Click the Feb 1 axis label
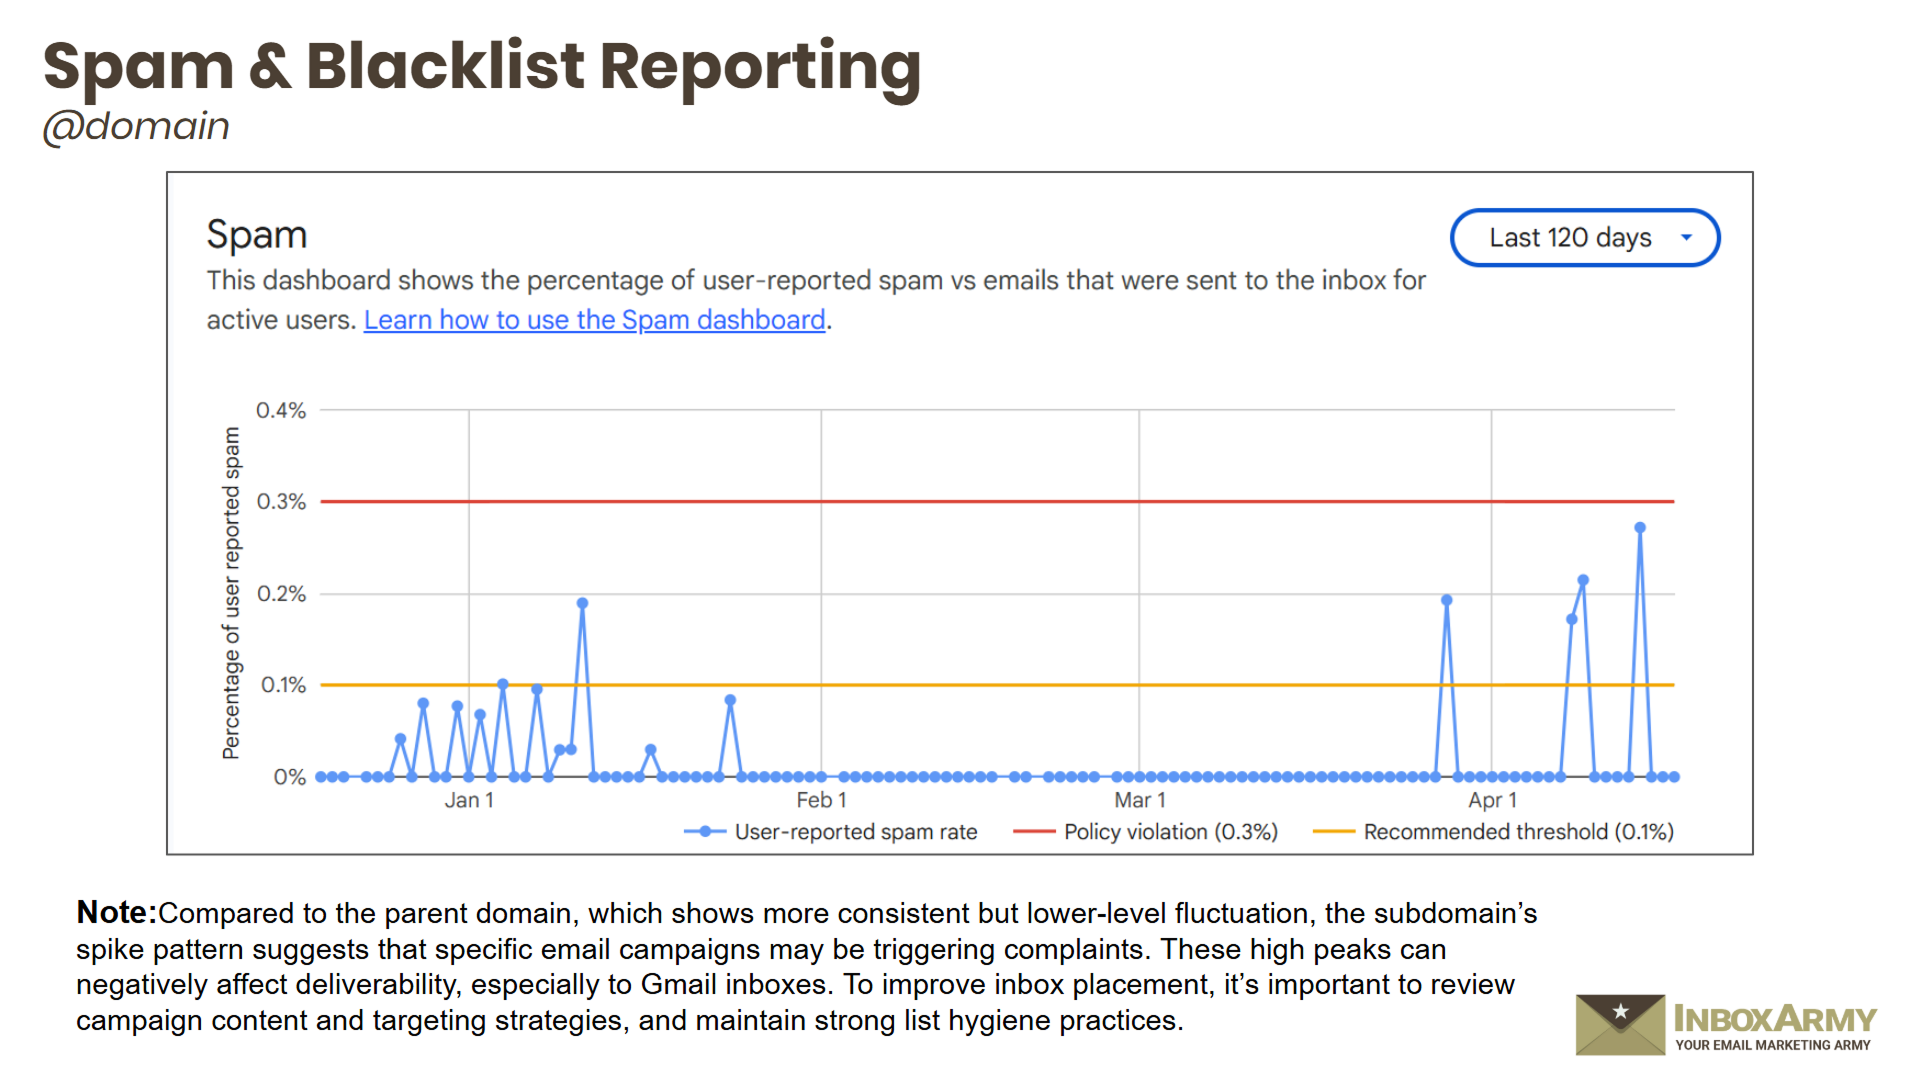 tap(821, 800)
